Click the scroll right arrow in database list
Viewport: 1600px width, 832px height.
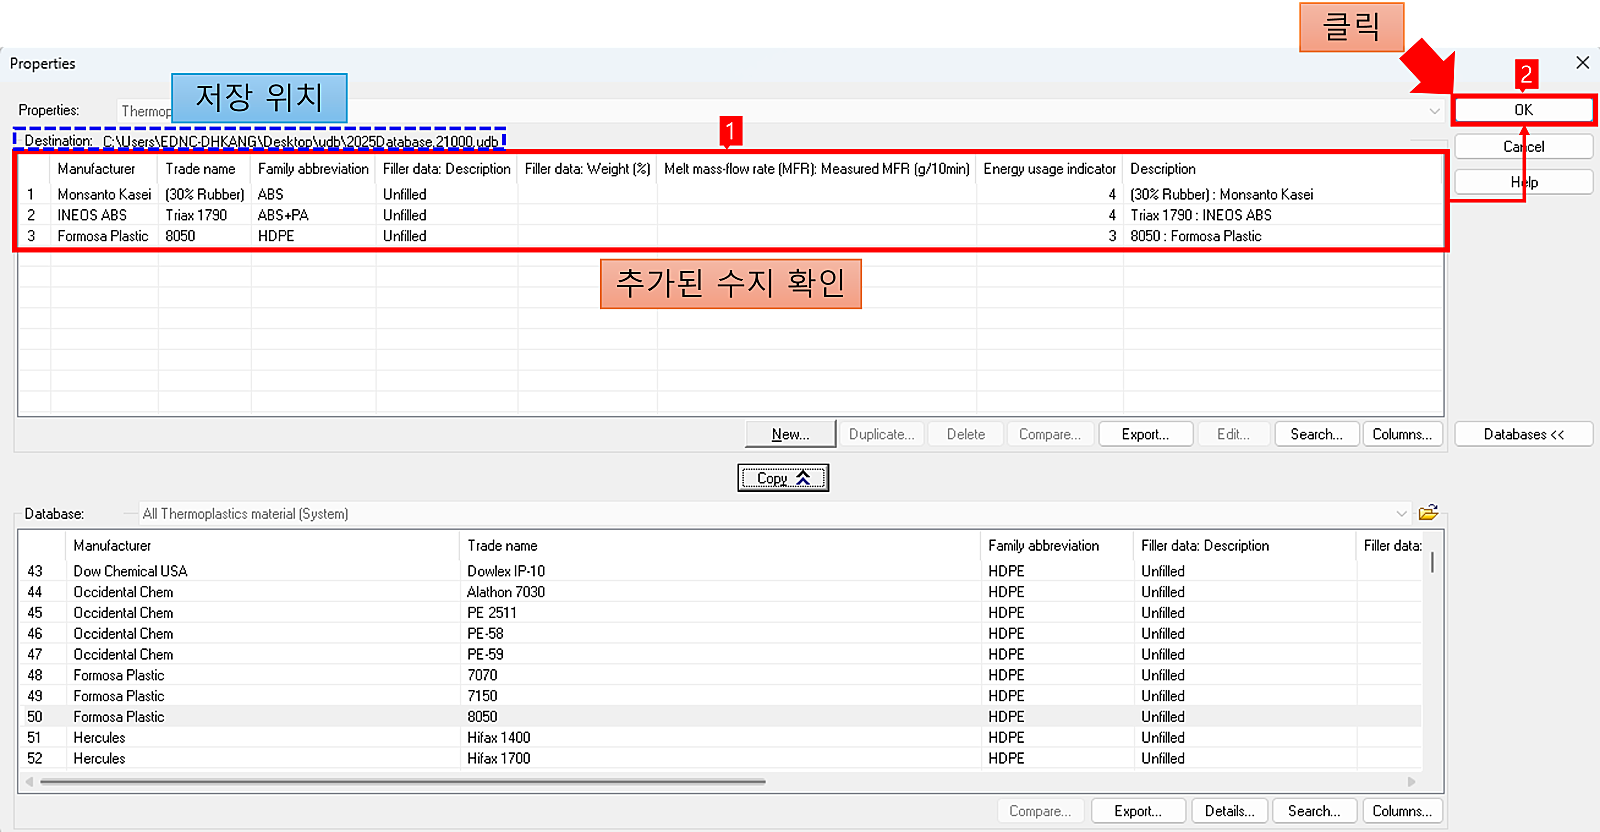1412,782
